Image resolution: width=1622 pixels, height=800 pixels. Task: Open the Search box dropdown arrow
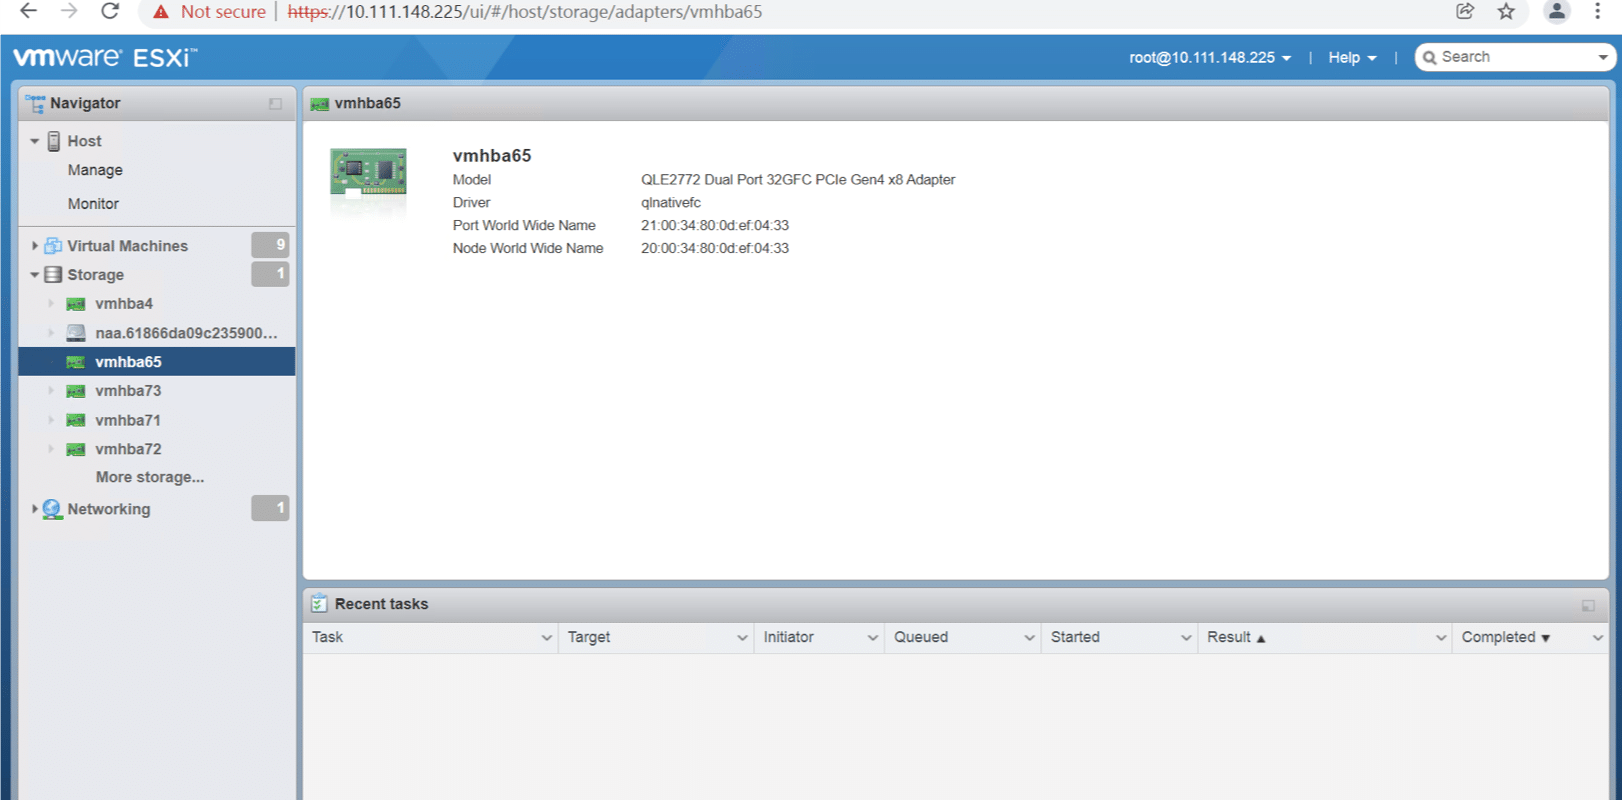click(1602, 58)
